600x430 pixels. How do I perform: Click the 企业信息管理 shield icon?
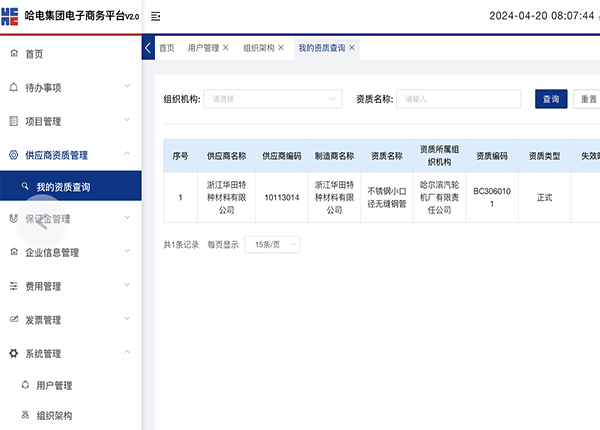(13, 252)
